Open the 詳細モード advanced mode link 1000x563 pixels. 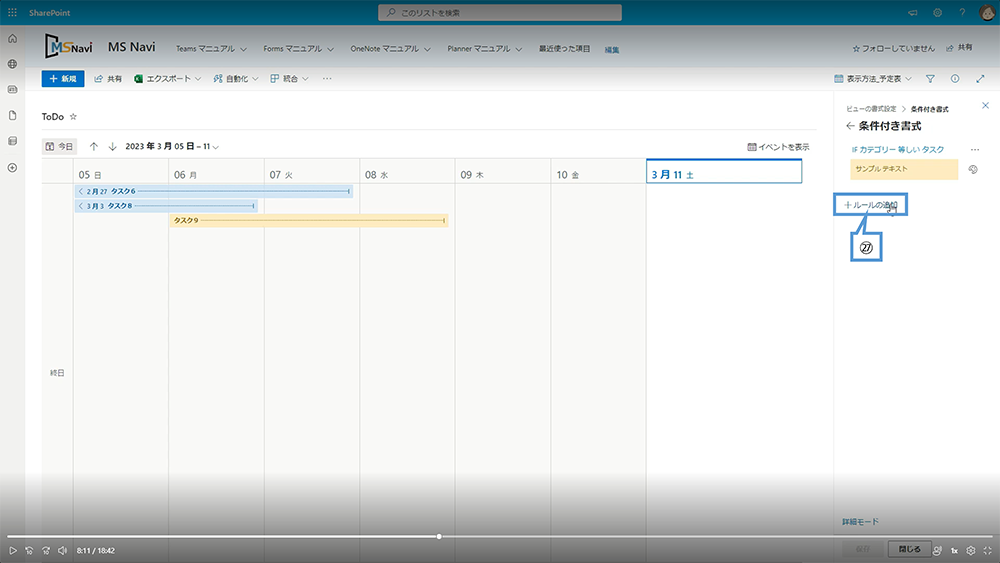coord(860,522)
